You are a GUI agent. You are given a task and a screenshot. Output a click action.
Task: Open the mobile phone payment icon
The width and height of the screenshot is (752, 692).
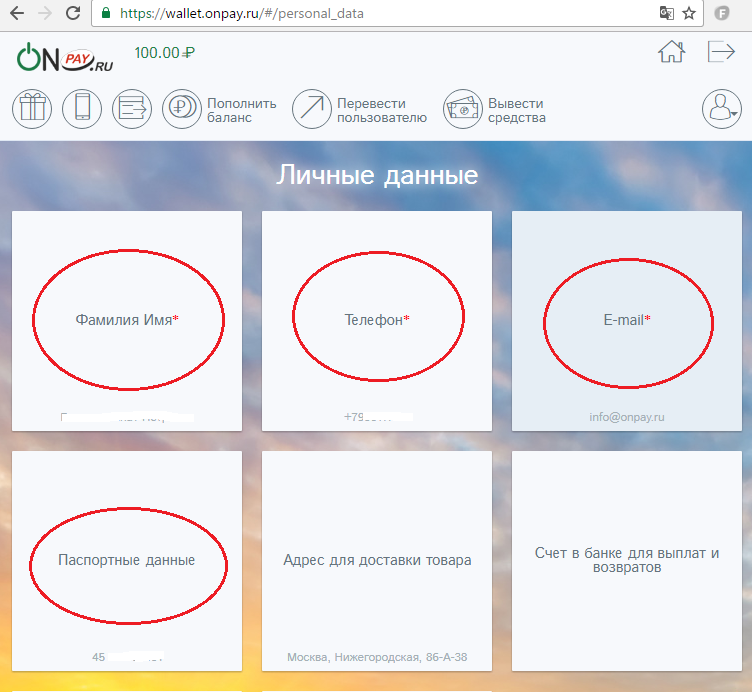click(x=82, y=108)
